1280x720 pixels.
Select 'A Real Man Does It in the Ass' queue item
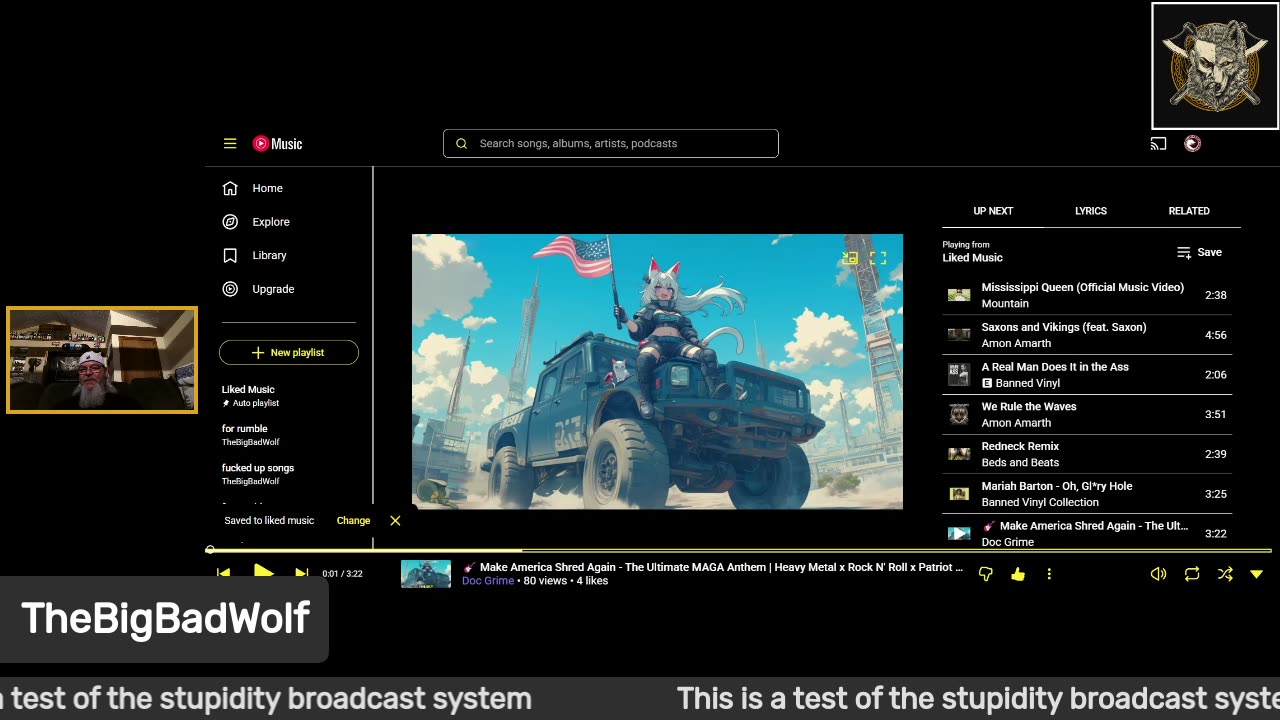point(1087,375)
